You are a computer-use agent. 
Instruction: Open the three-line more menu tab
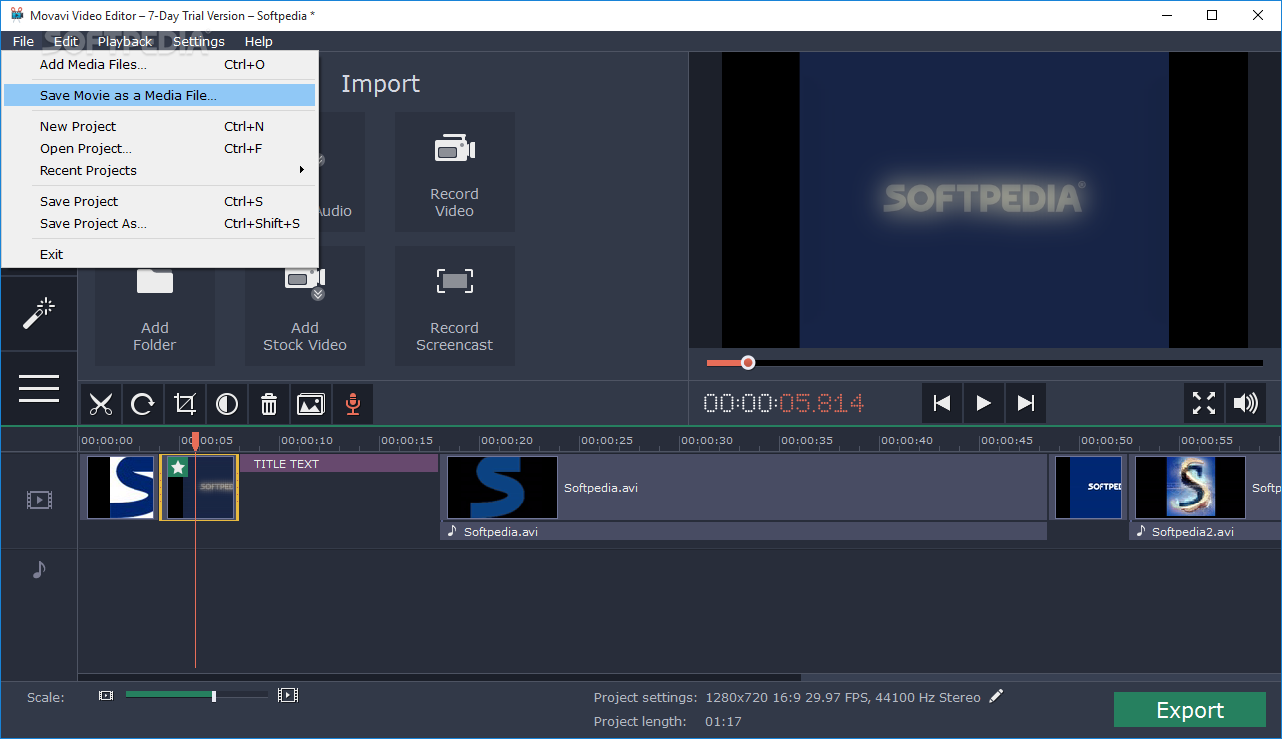point(39,389)
